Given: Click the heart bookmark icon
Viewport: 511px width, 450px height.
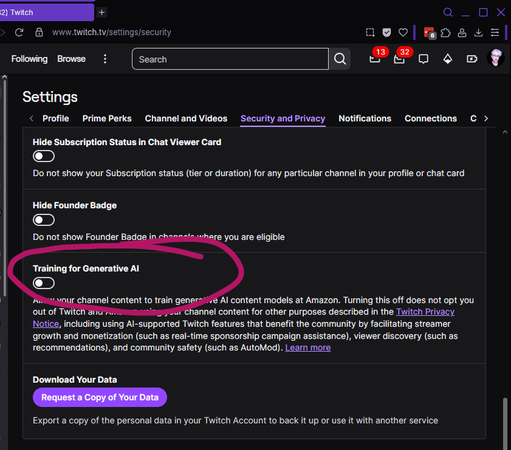Looking at the screenshot, I should point(403,32).
